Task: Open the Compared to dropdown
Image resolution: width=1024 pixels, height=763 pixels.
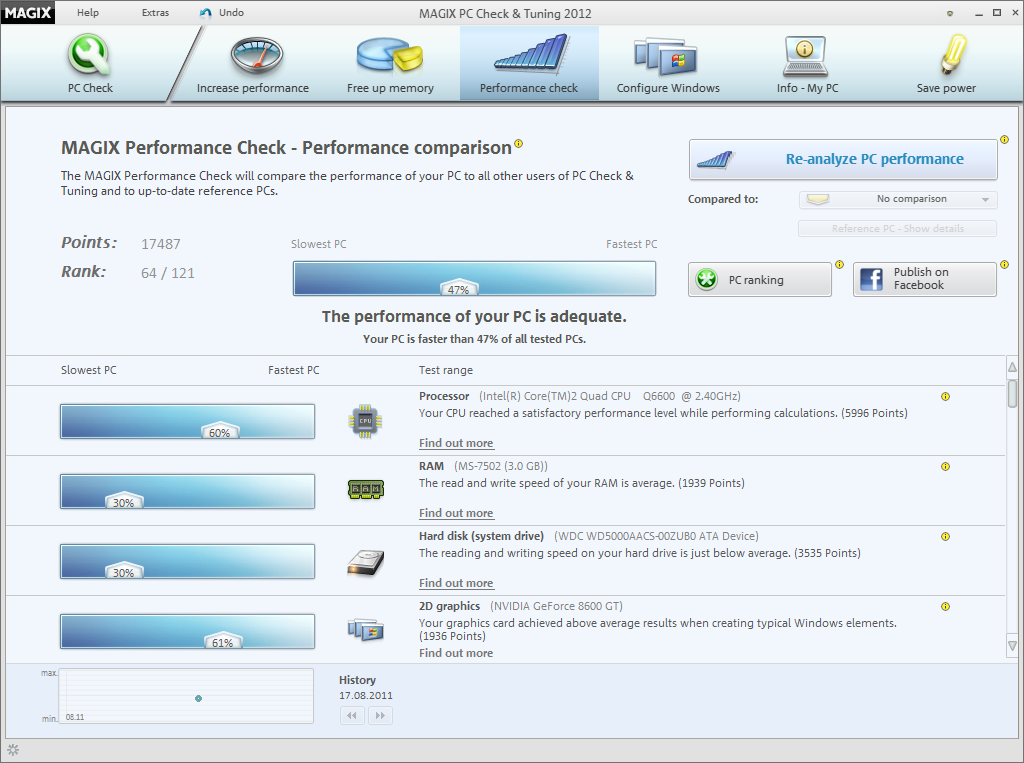Action: point(898,199)
